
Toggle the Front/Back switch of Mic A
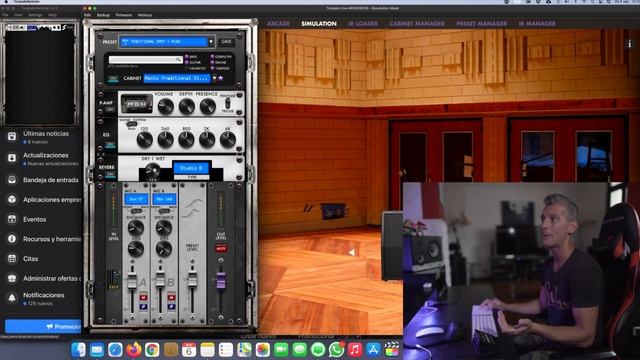(136, 211)
